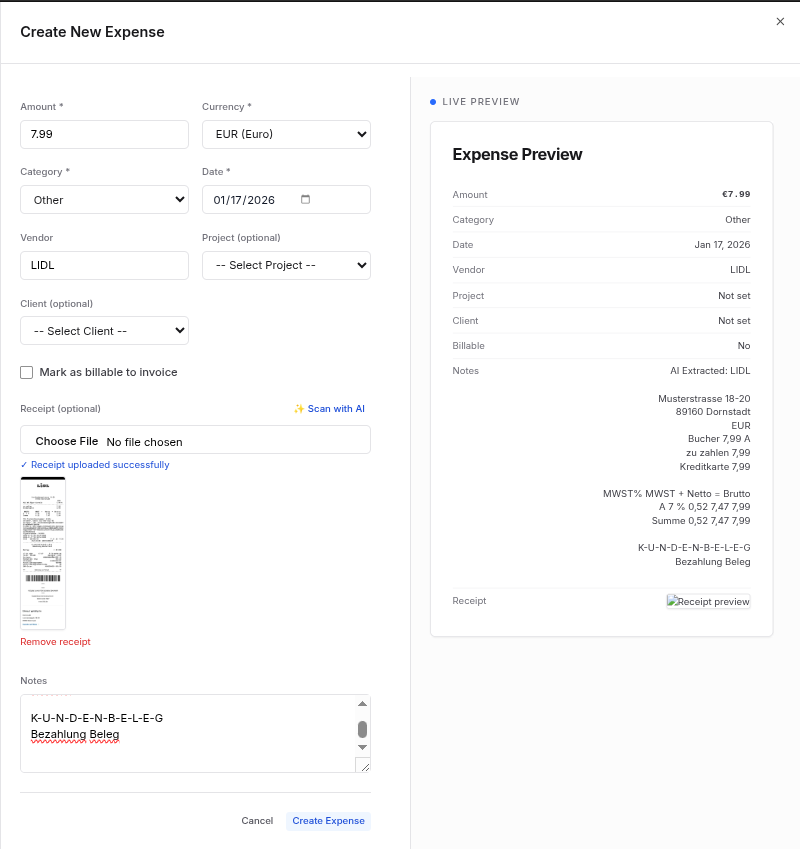Click 'Bezahlung Beleg' in Notes textarea
The width and height of the screenshot is (800, 849).
coord(75,734)
